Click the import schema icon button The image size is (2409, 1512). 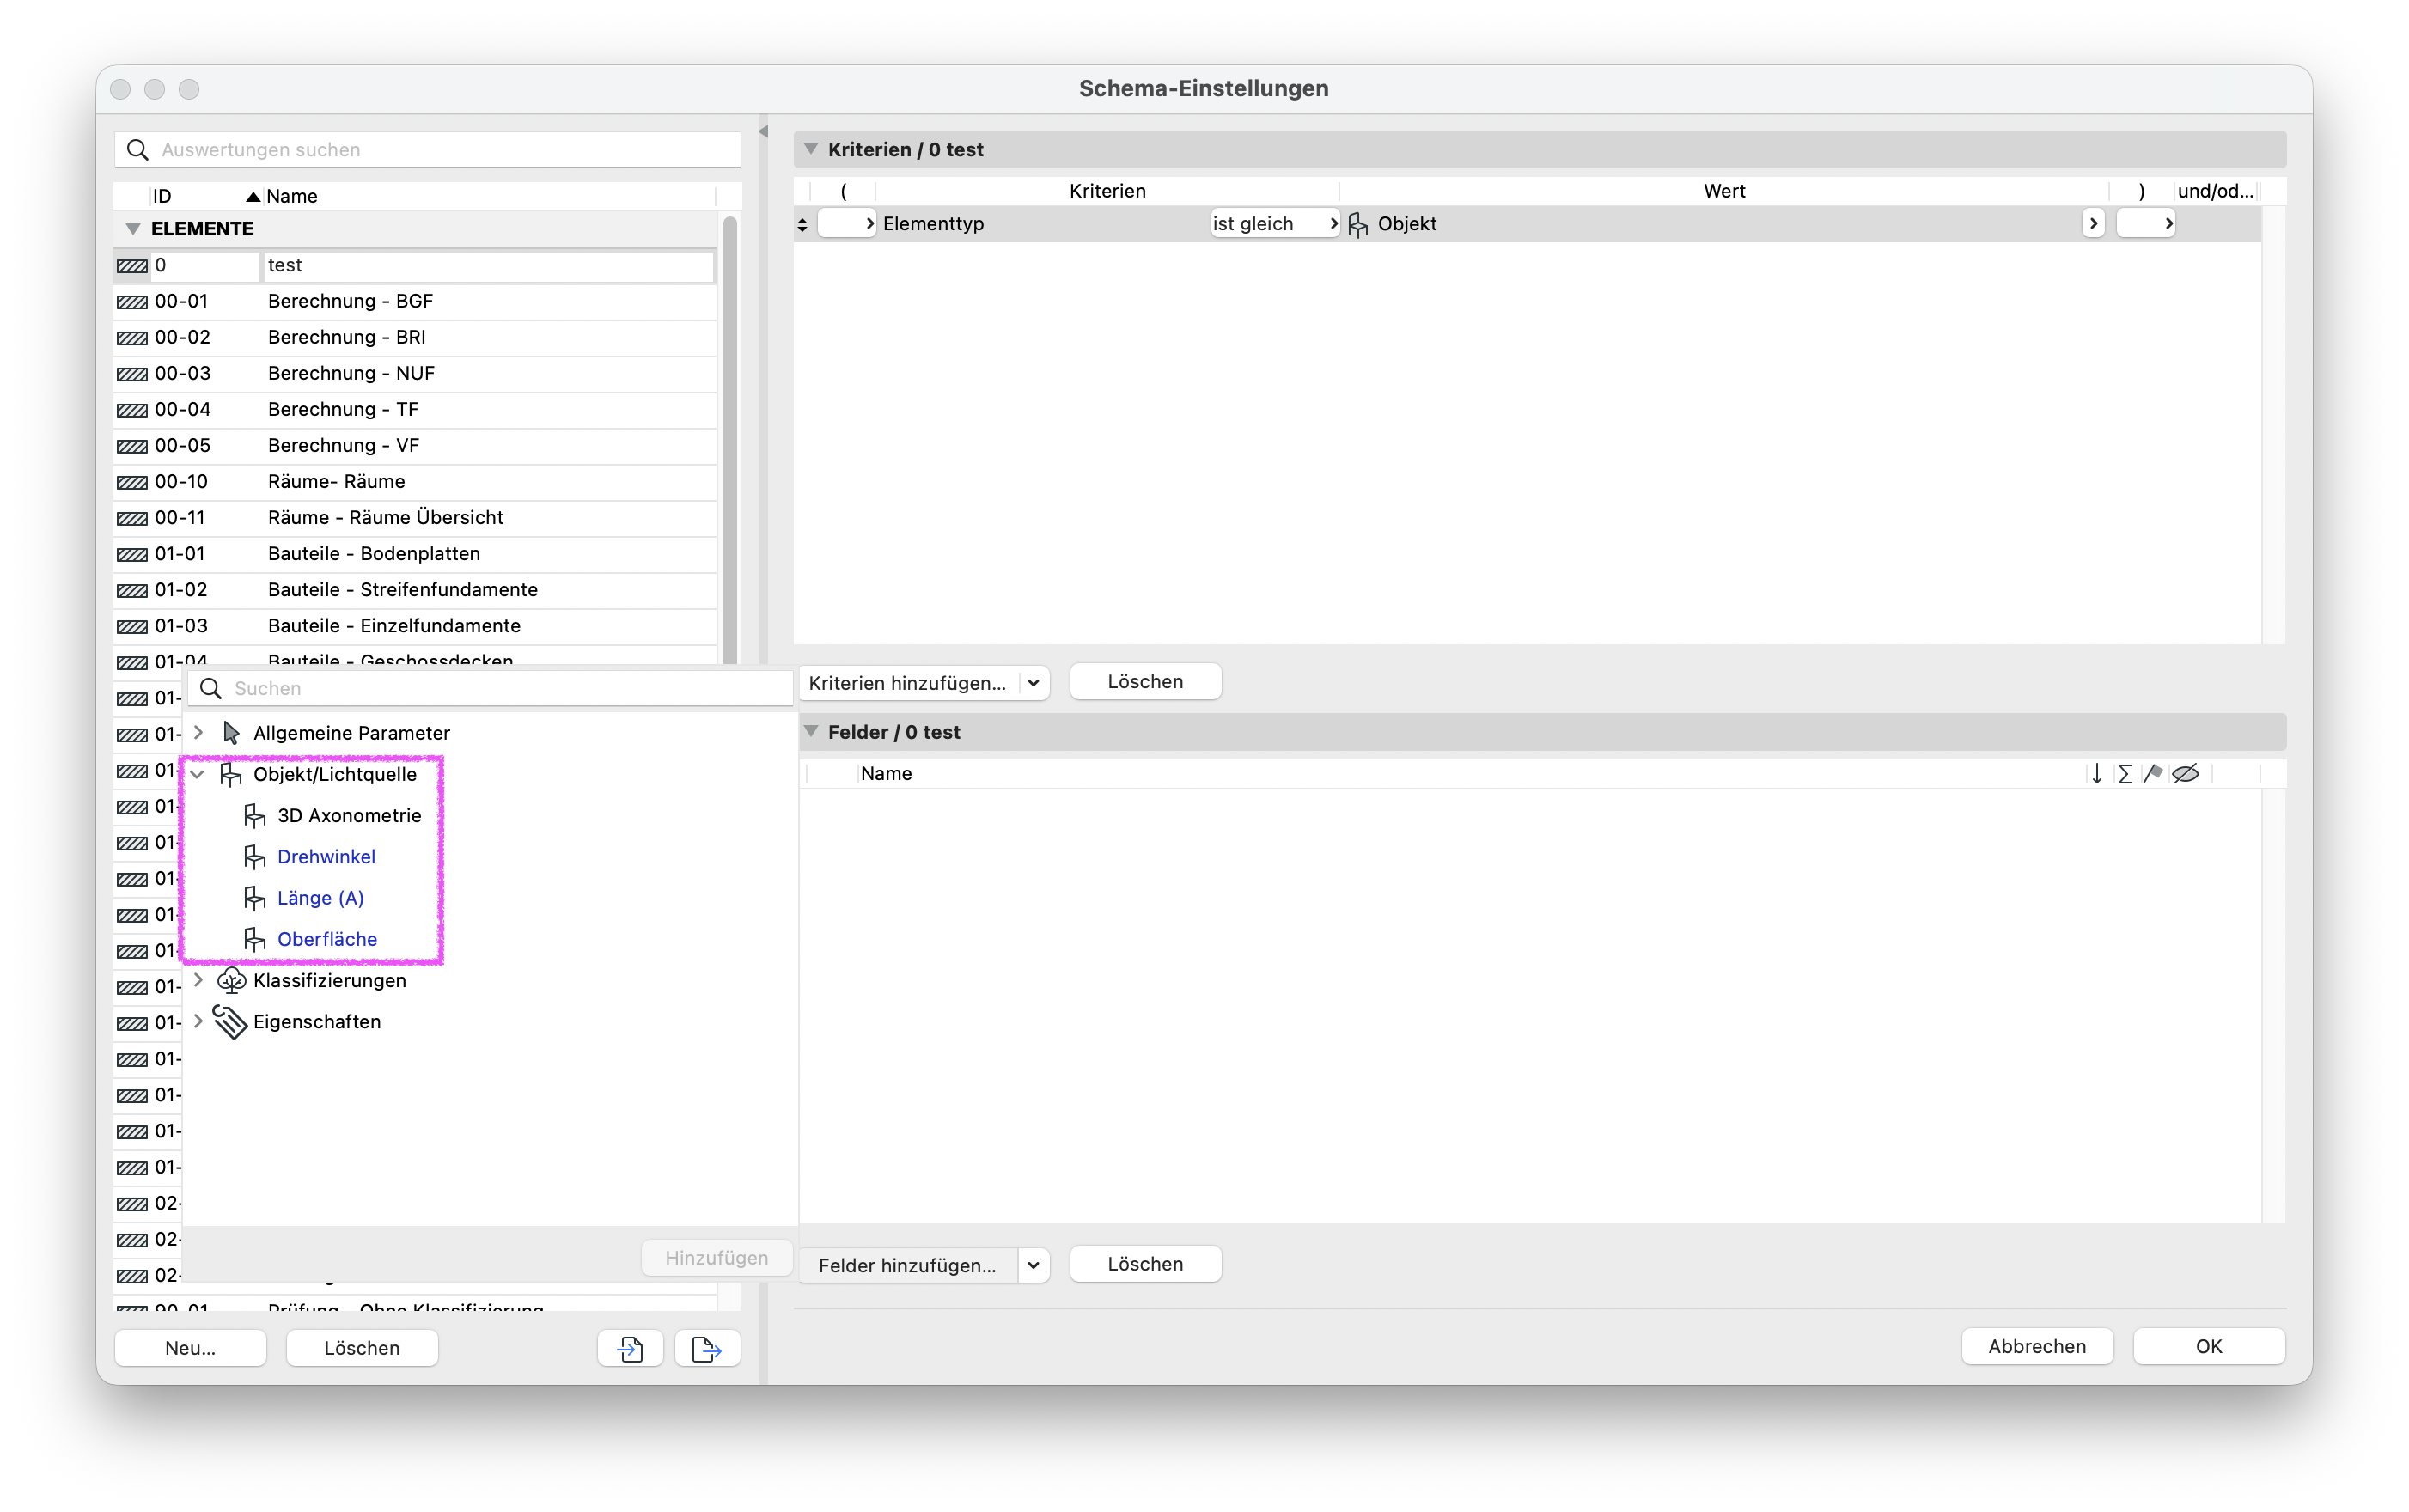point(630,1348)
